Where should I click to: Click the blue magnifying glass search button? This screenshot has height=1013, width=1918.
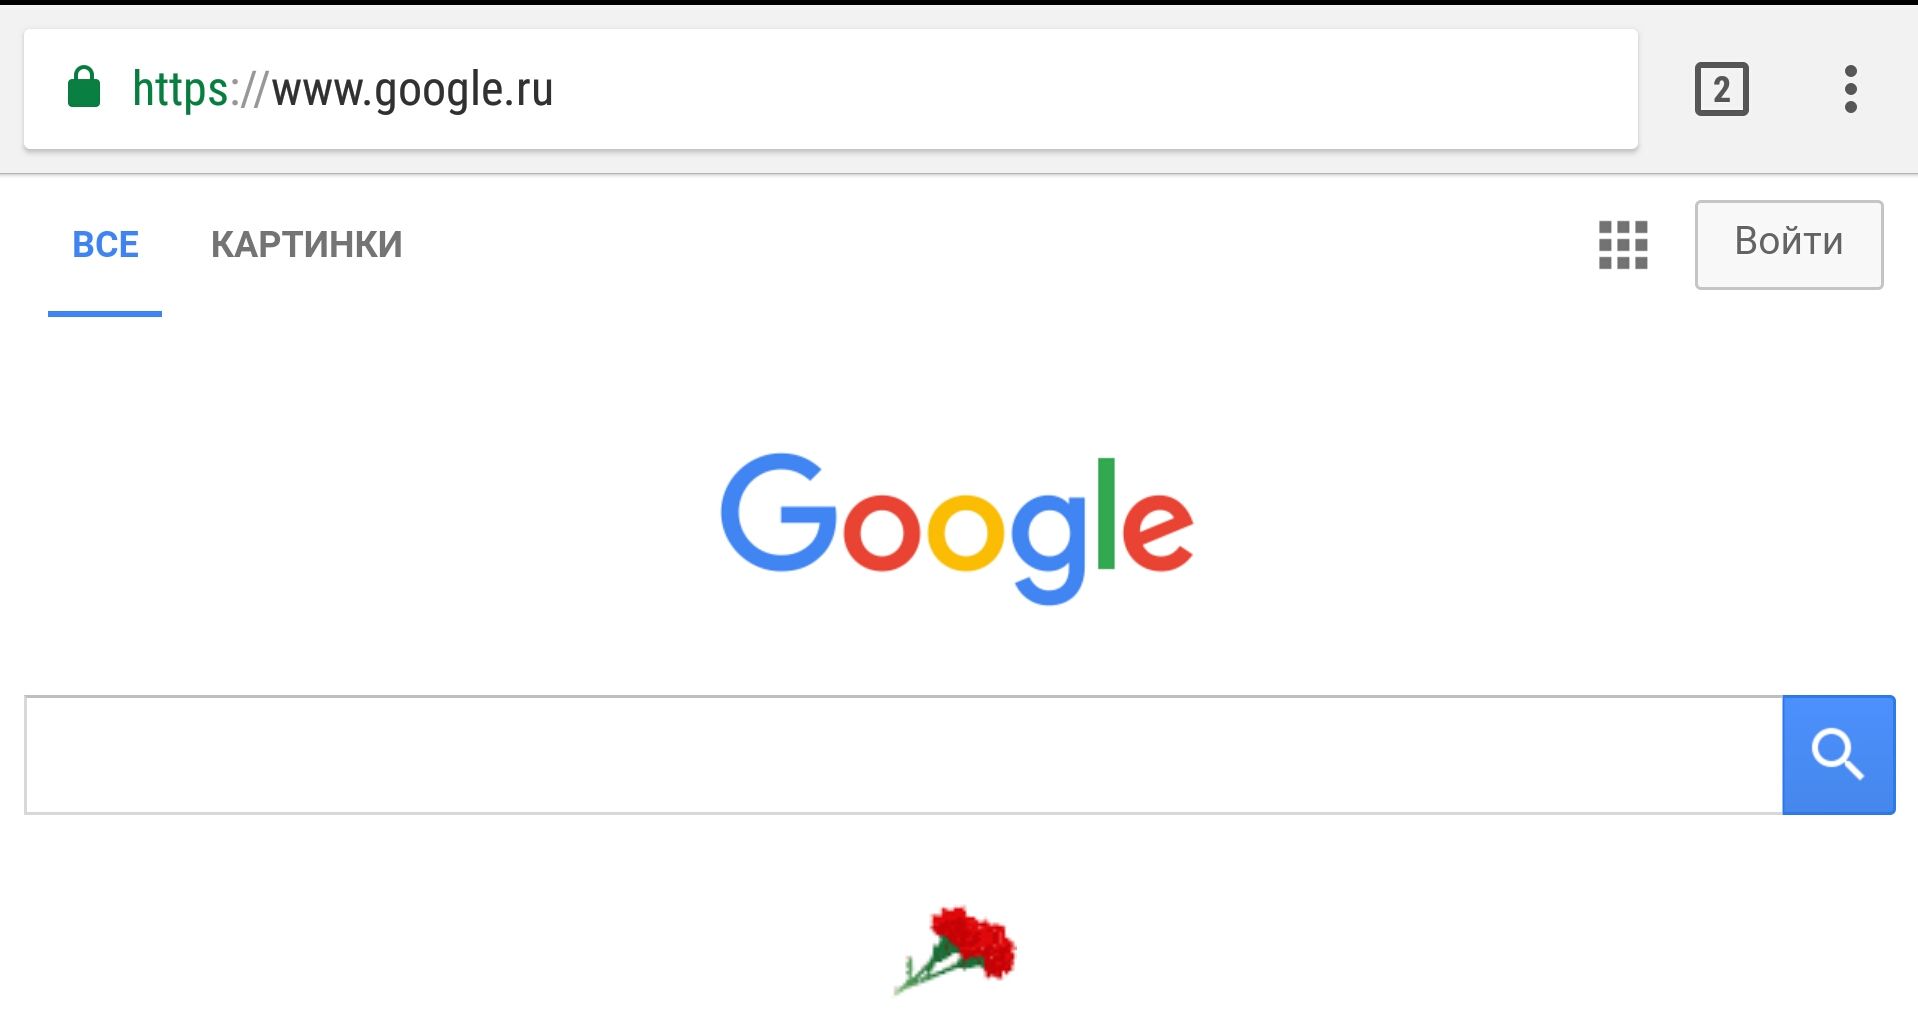coord(1838,755)
